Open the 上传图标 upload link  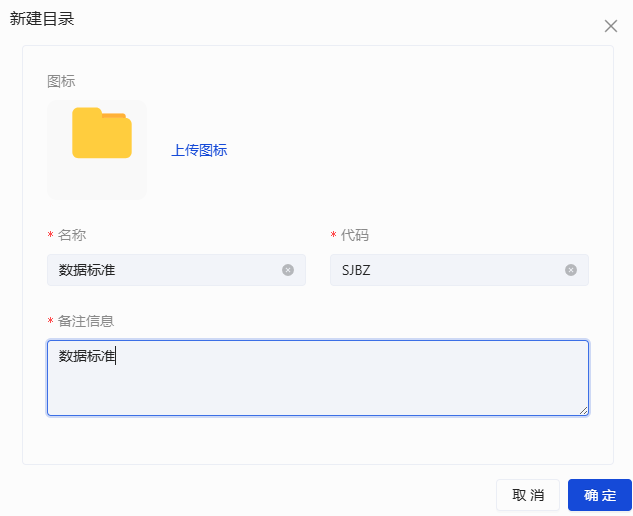[199, 151]
